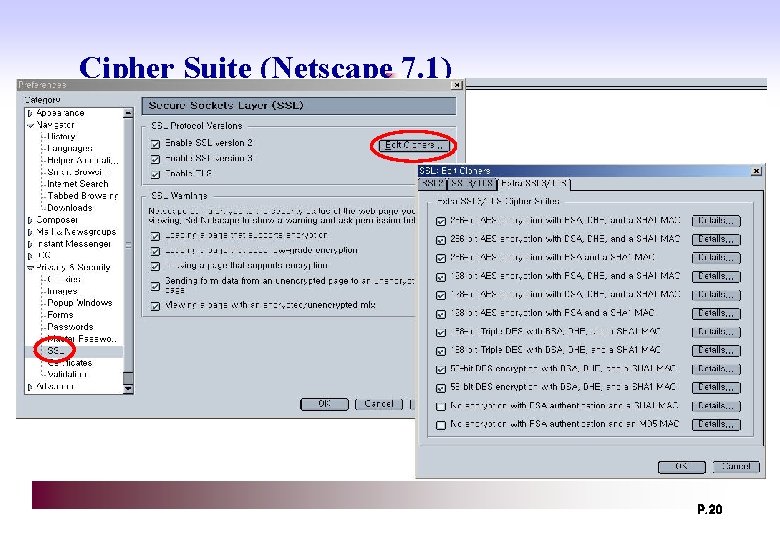Select Tabbed Browsing in the tree
The width and height of the screenshot is (780, 540).
[x=83, y=196]
